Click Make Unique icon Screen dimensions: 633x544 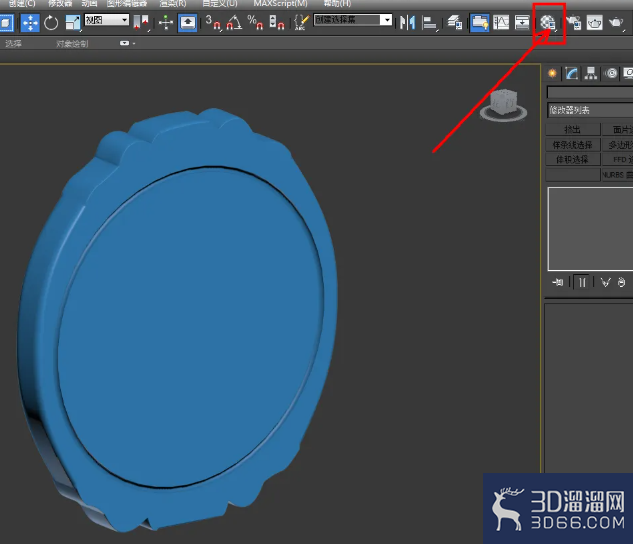click(x=605, y=282)
